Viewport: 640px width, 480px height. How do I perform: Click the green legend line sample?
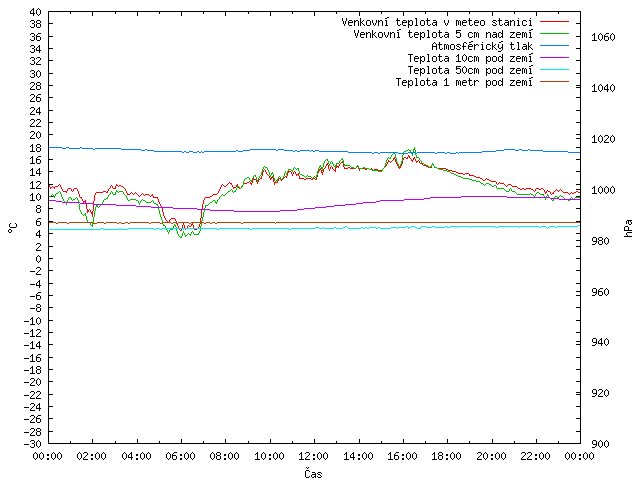tap(554, 33)
